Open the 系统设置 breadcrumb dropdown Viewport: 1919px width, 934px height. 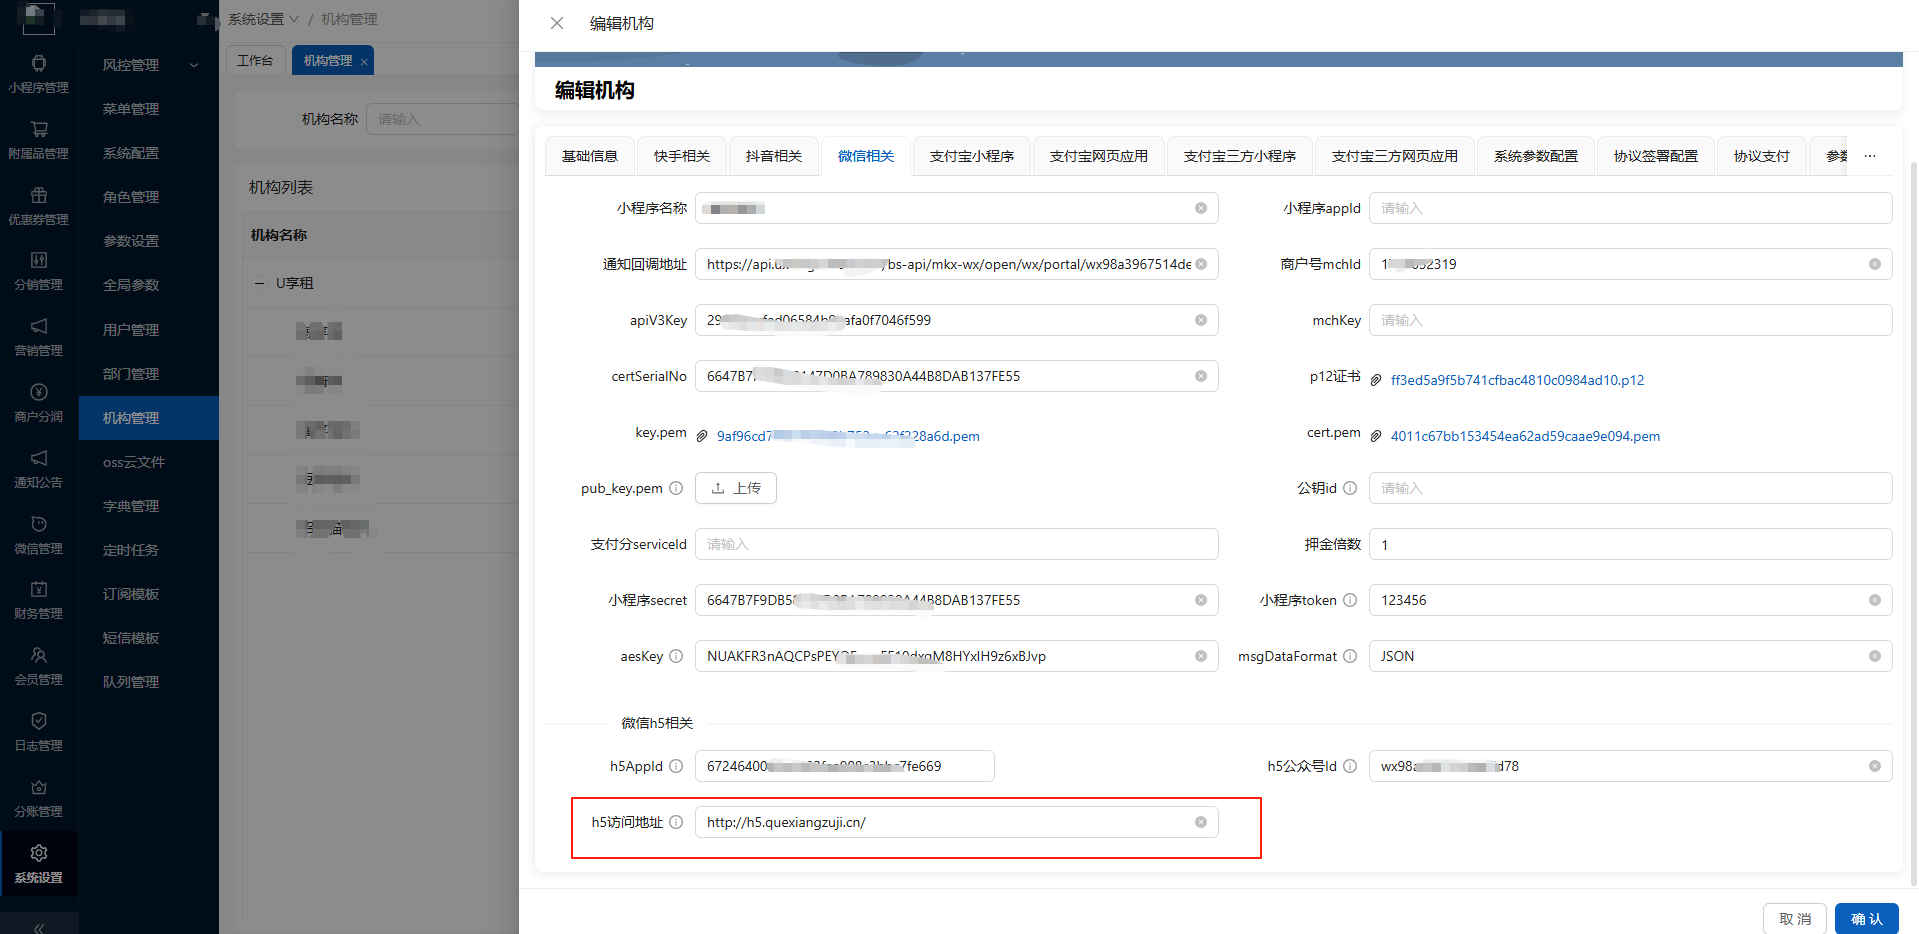point(263,19)
